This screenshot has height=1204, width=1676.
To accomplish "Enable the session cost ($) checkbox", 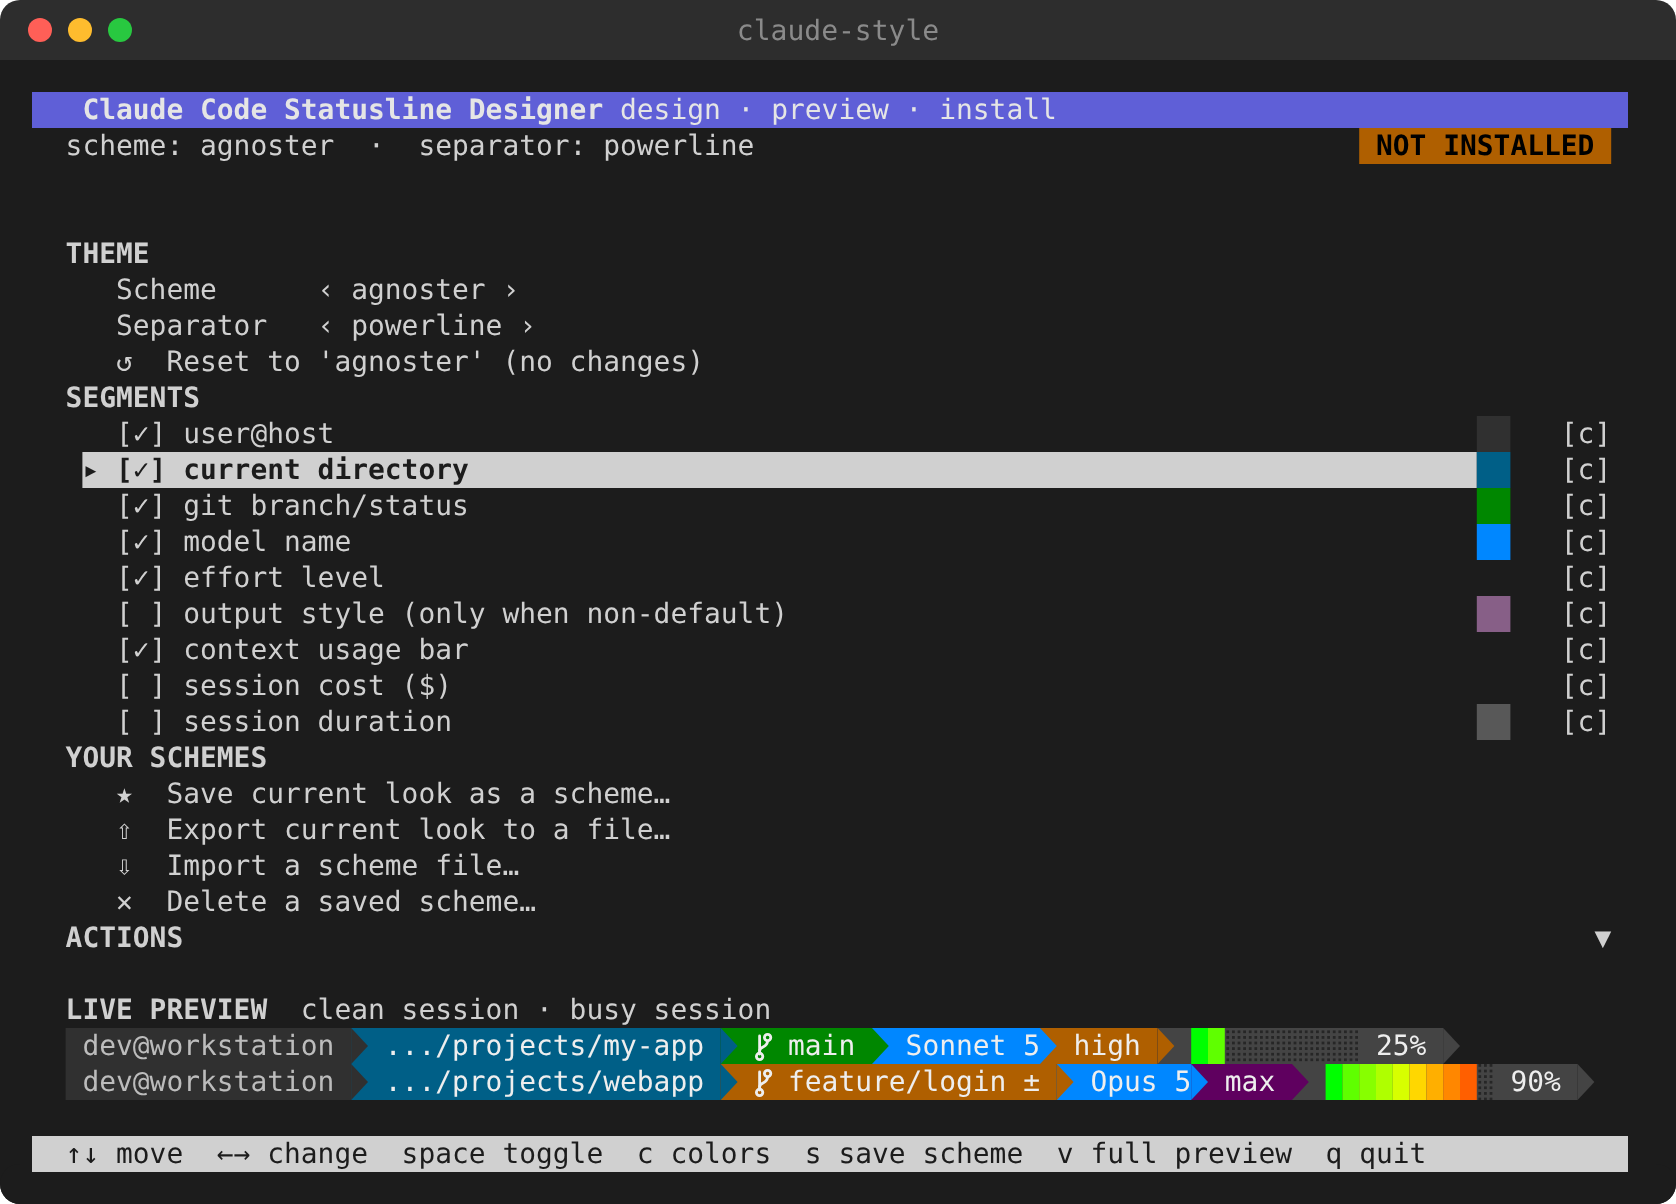I will 141,686.
